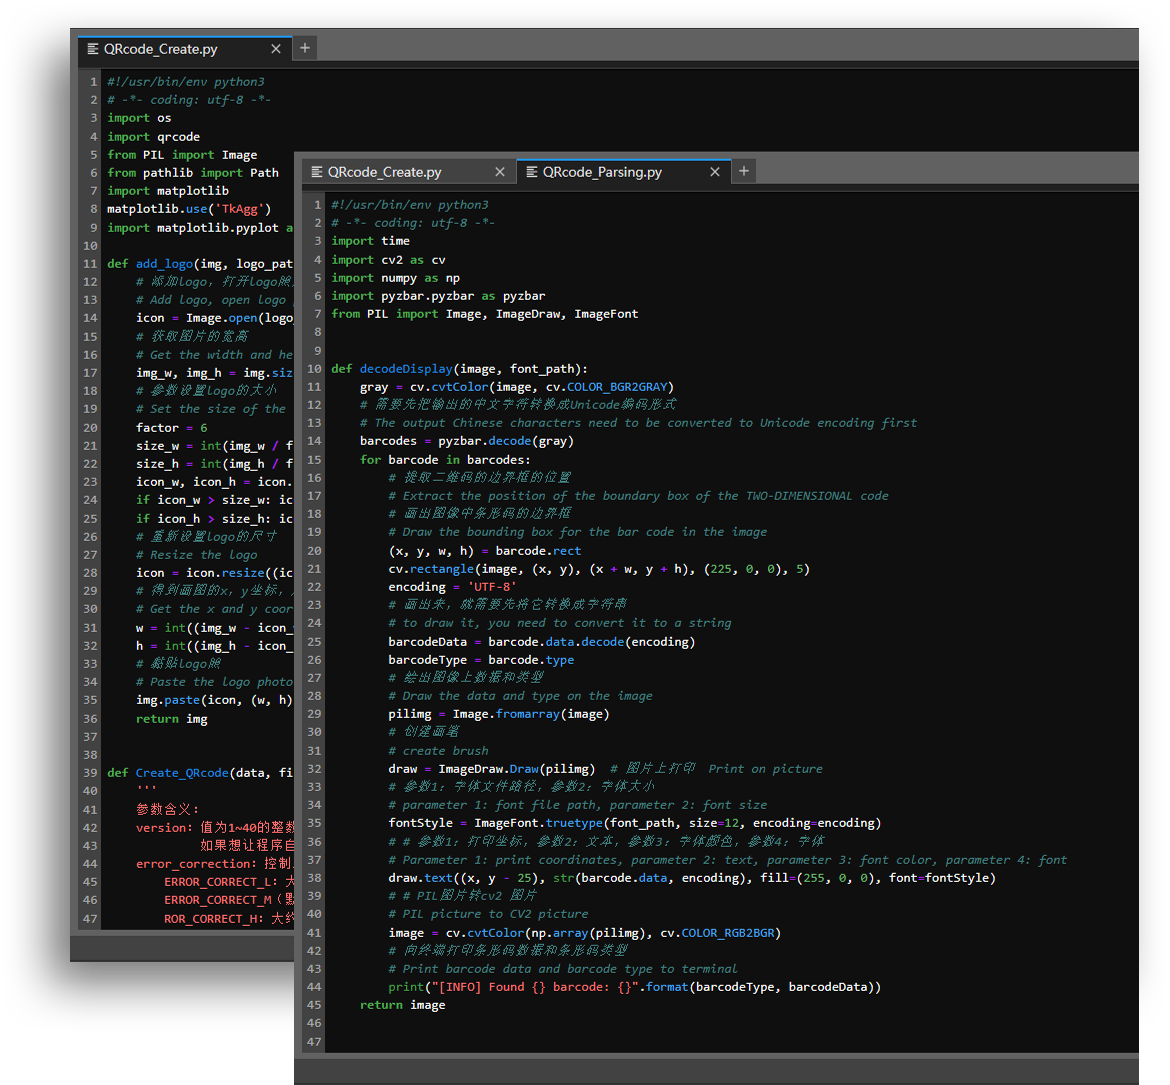Click line number 47 in front editor gutter
The width and height of the screenshot is (1170, 1085).
pos(314,1042)
